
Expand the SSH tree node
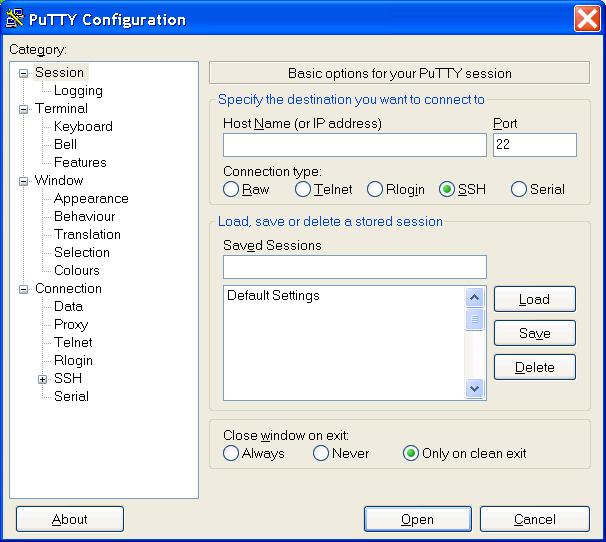[43, 379]
